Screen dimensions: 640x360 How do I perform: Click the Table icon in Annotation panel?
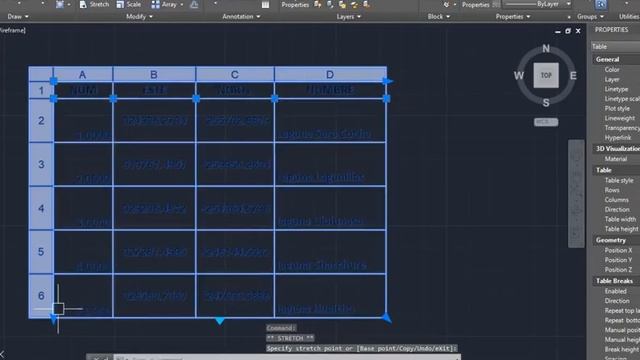click(265, 4)
